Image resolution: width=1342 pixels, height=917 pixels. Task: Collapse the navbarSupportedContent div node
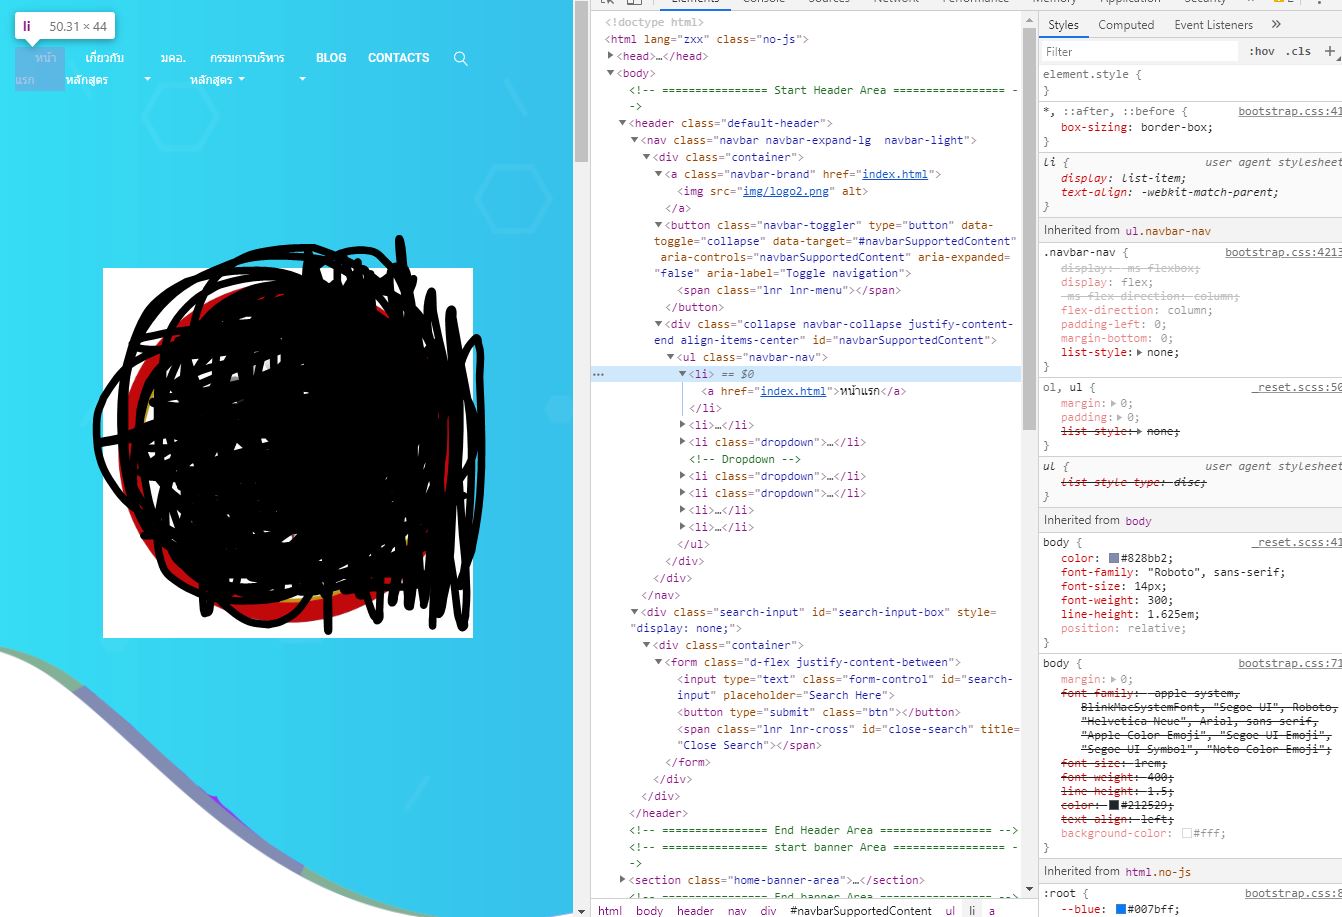pos(658,324)
